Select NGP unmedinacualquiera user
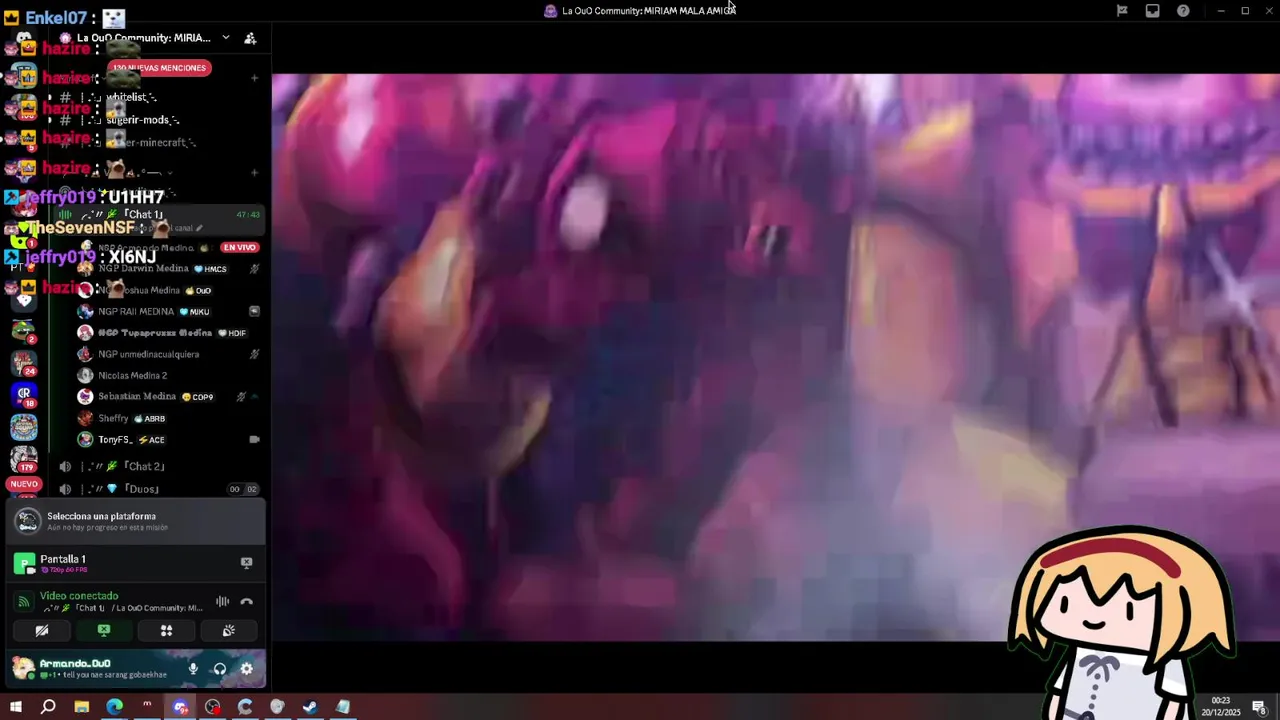Viewport: 1280px width, 720px height. (168, 354)
